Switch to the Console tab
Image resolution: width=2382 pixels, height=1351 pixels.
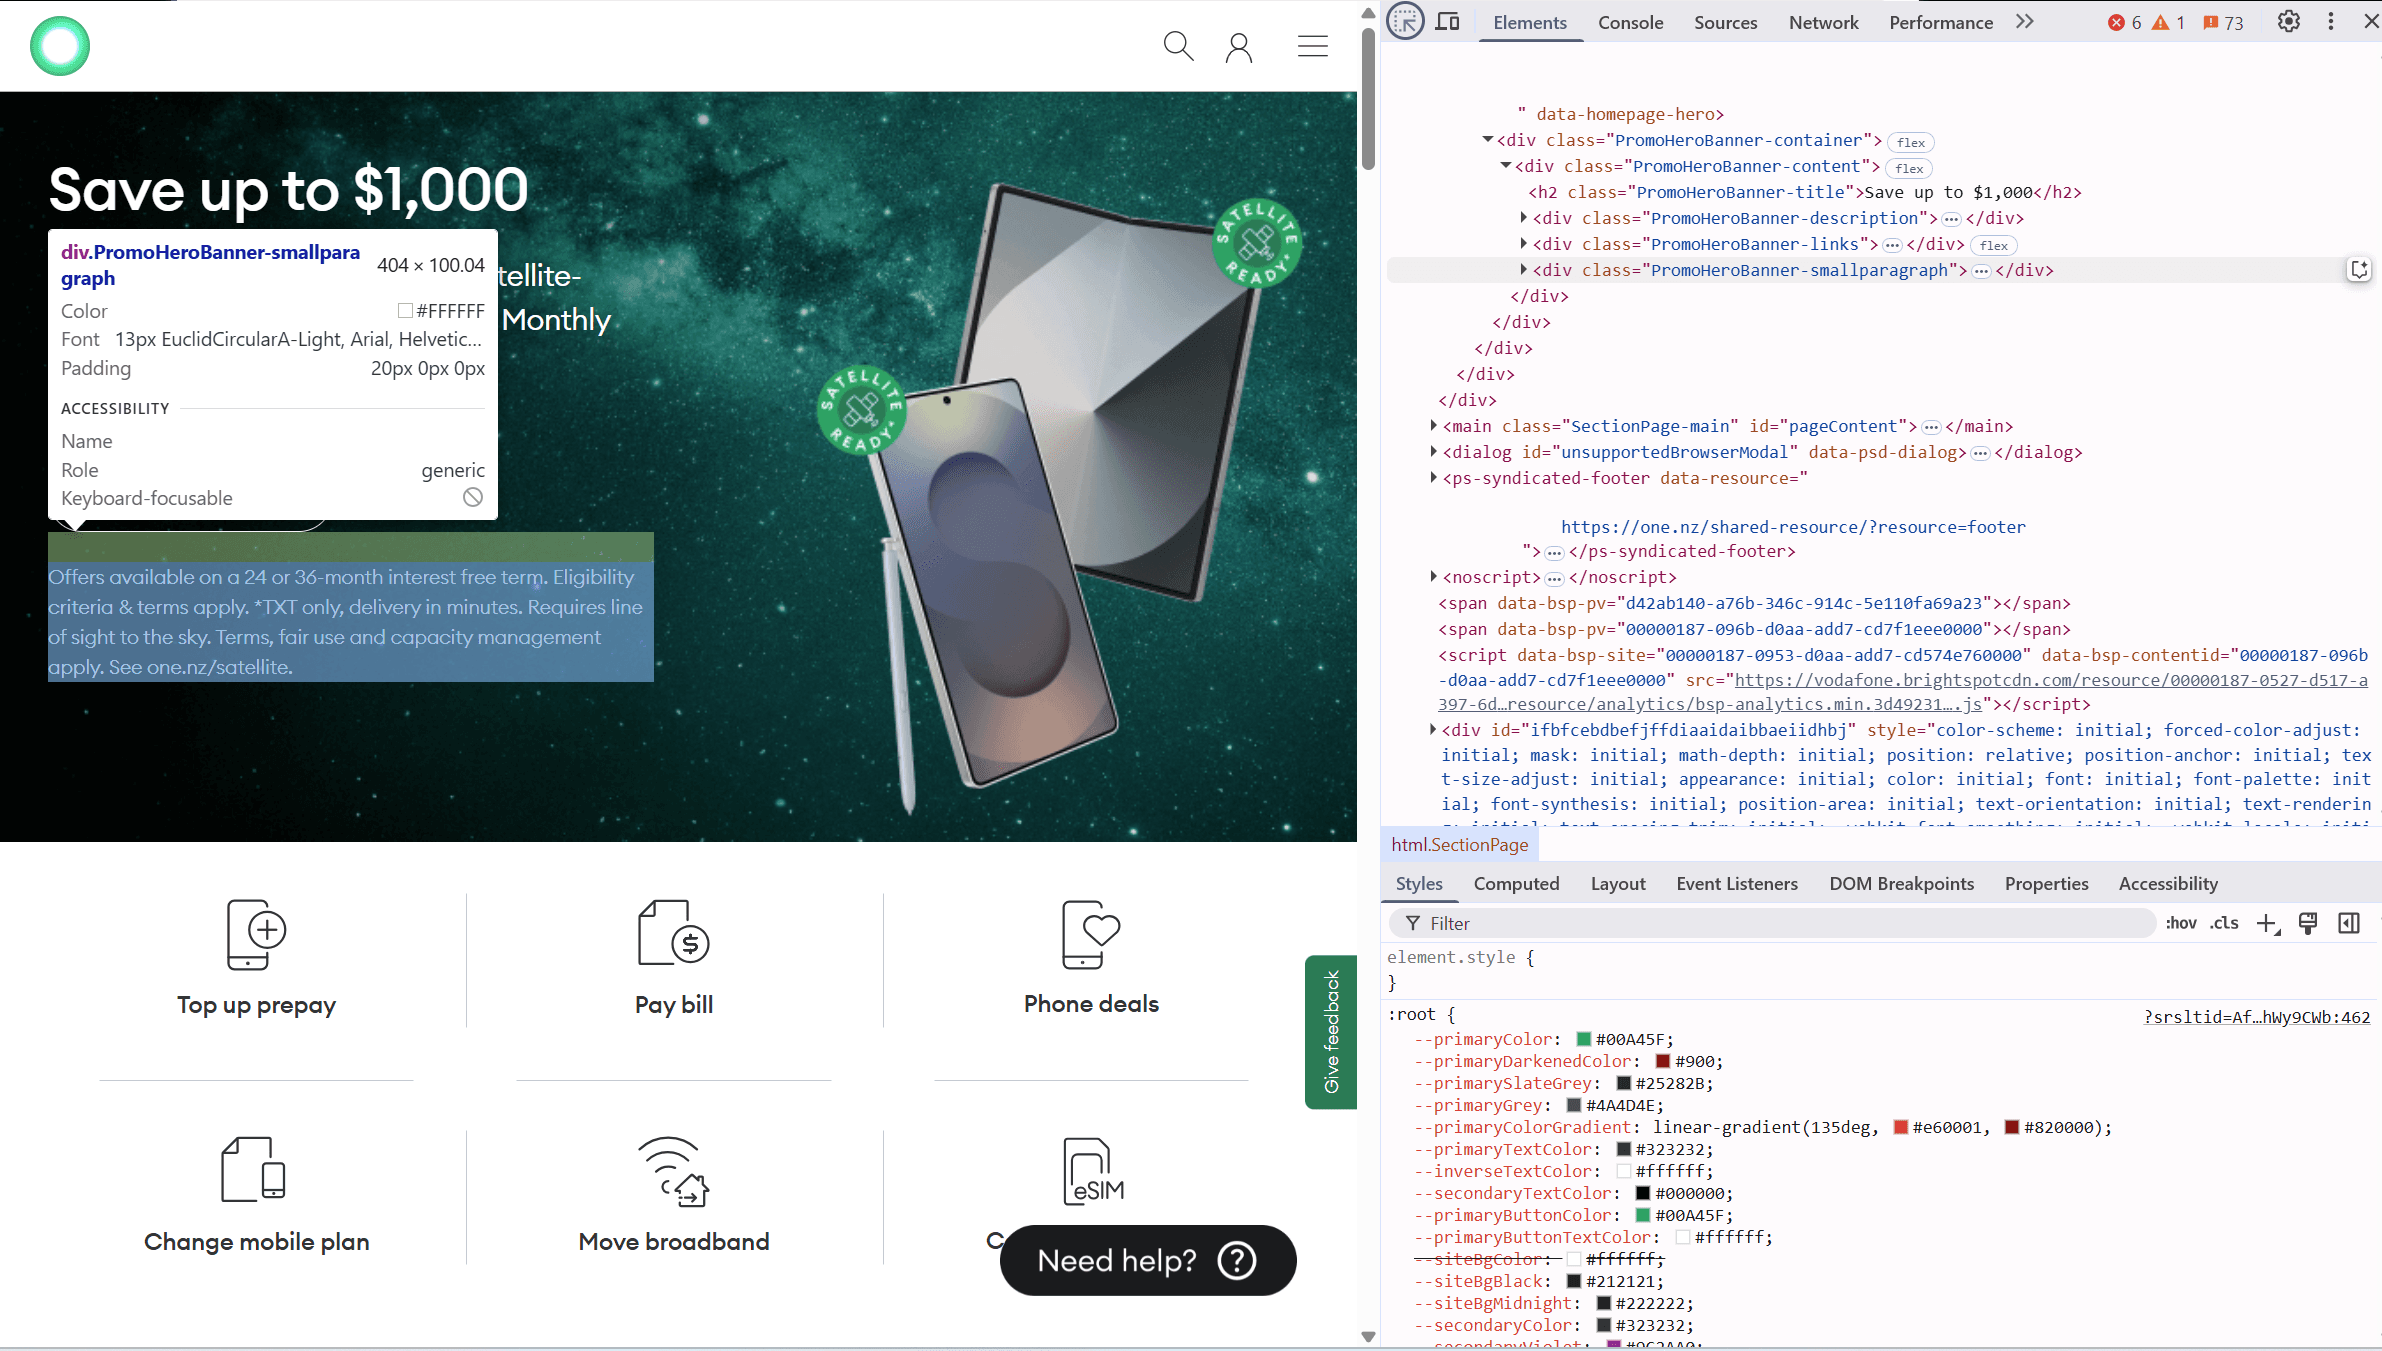(x=1630, y=23)
